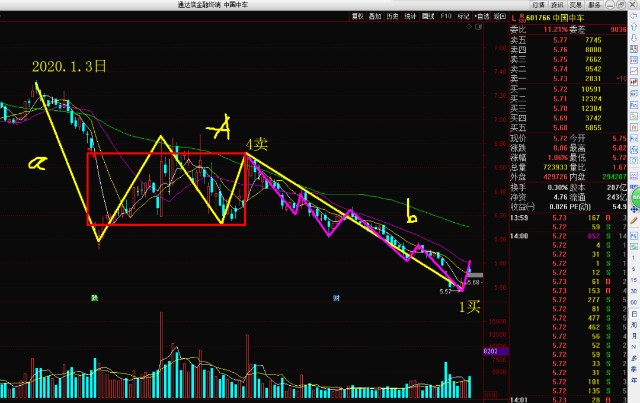Switch to 5-minute period
Screen dimensions: 640x403
tap(634, 269)
